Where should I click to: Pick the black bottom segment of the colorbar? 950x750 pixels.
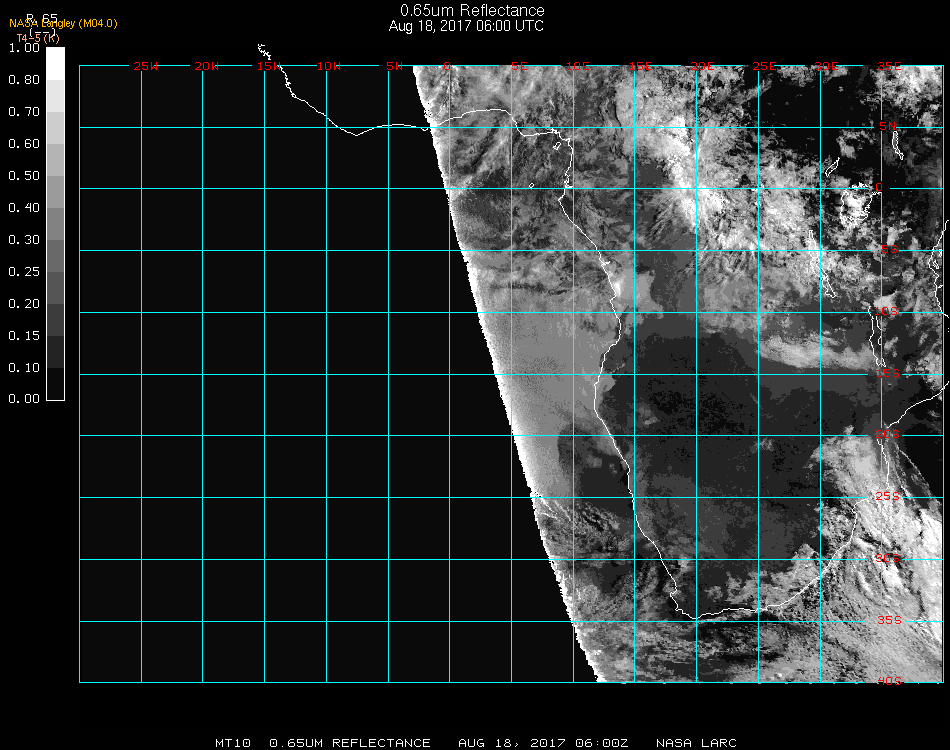pos(55,383)
